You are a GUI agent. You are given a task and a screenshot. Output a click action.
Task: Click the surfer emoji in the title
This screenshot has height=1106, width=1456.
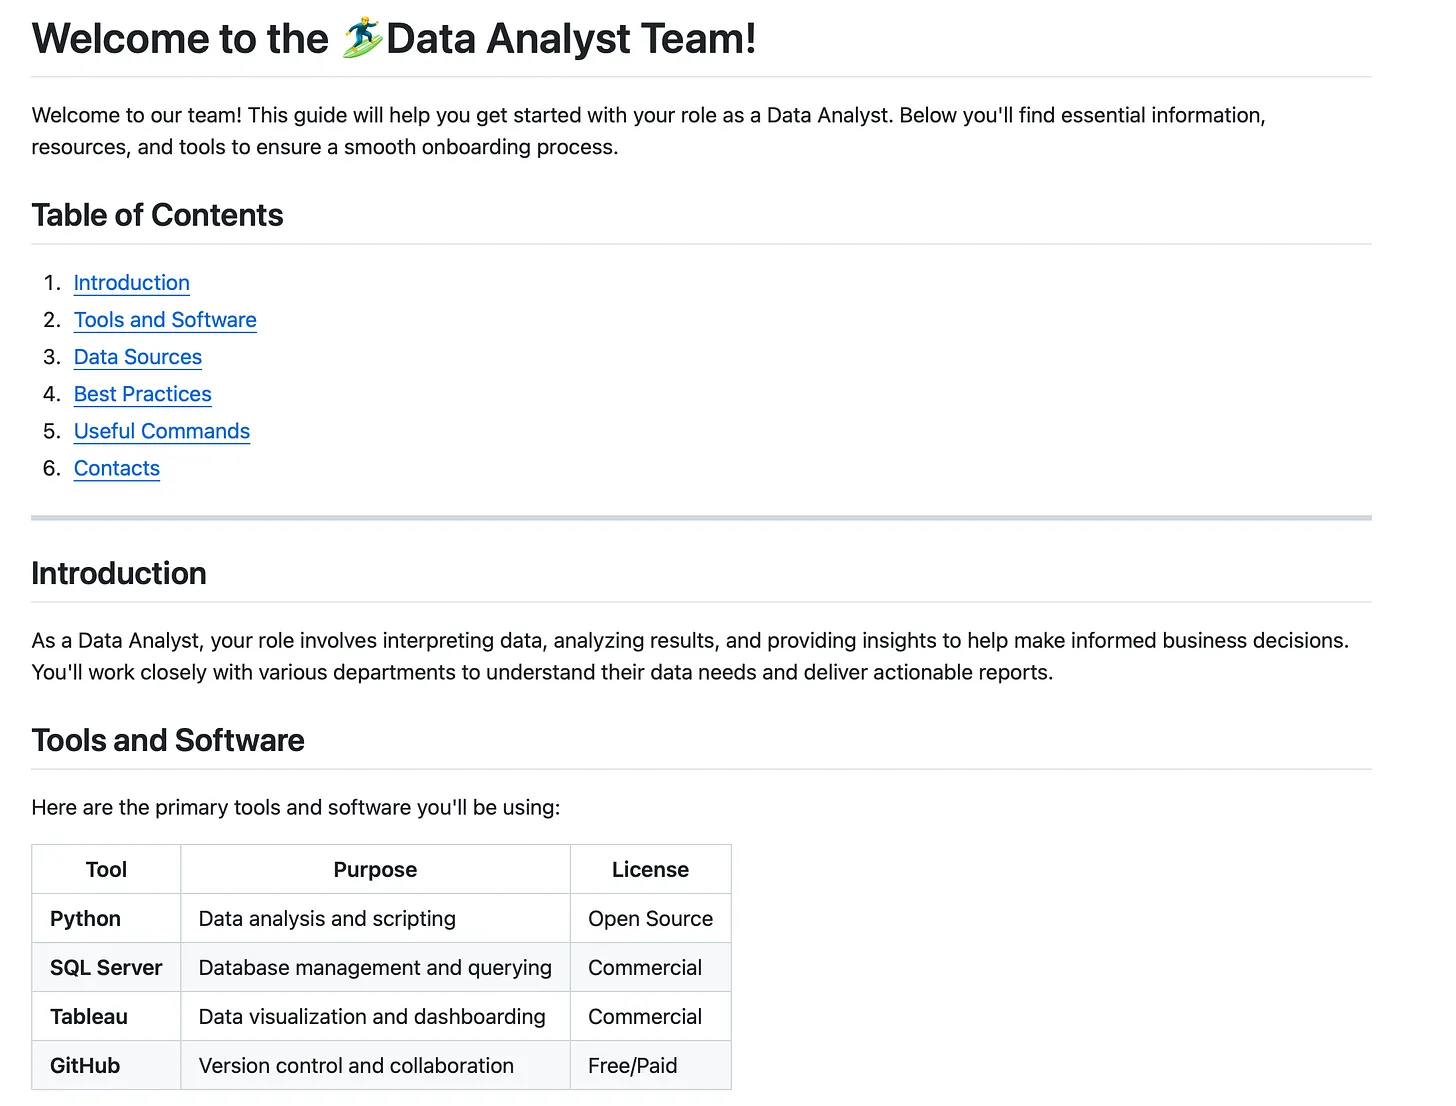(x=362, y=38)
